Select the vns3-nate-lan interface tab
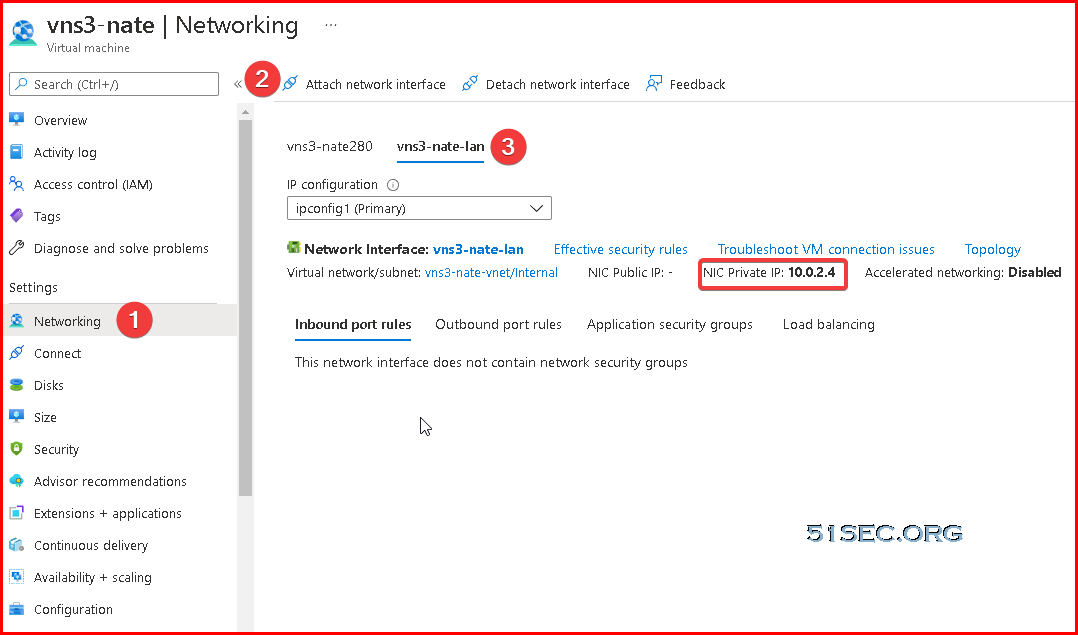1078x635 pixels. 441,146
